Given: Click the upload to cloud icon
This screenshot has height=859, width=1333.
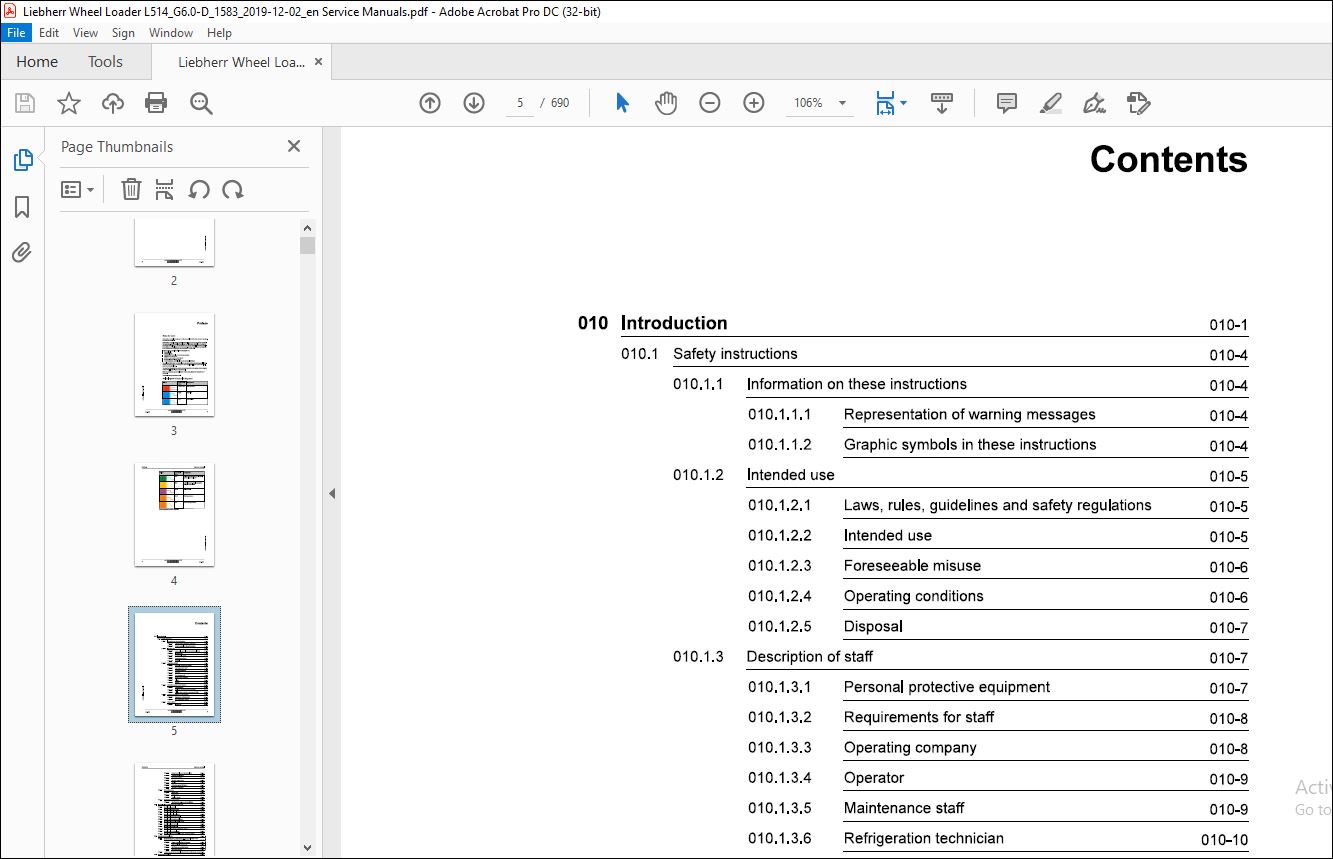Looking at the screenshot, I should coord(113,103).
